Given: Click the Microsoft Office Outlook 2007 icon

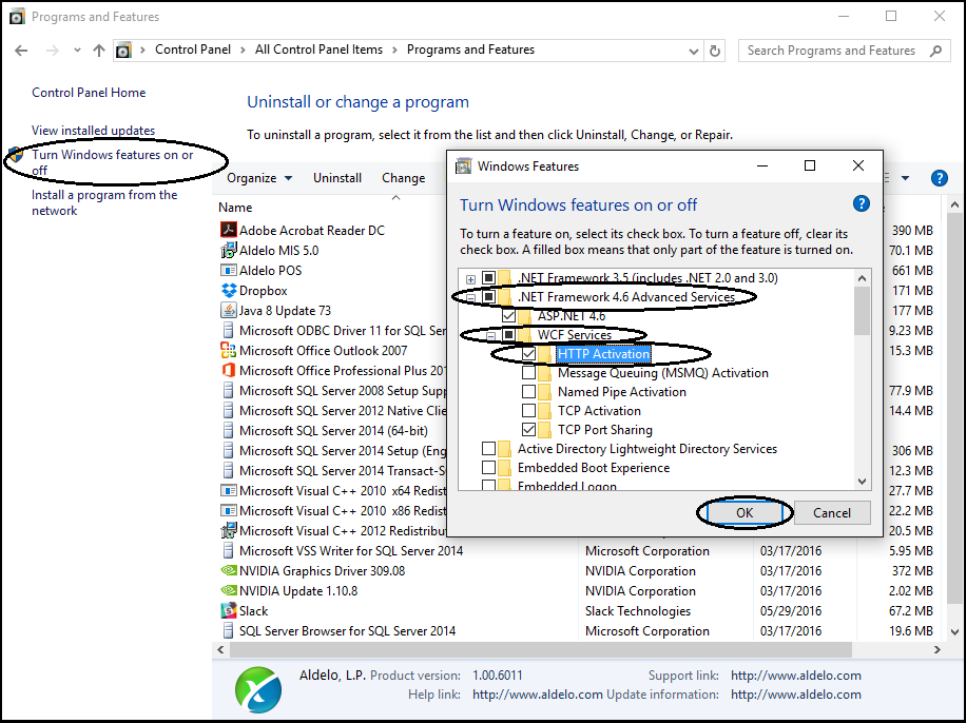Looking at the screenshot, I should pos(229,350).
